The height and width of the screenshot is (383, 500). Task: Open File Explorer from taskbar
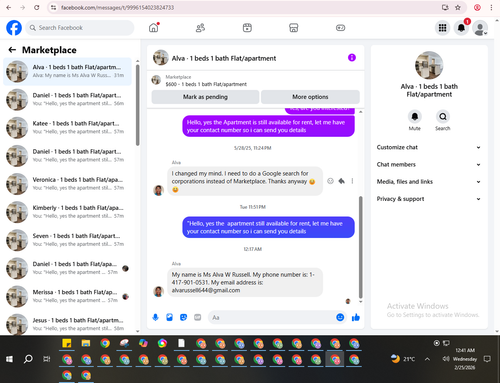86,343
